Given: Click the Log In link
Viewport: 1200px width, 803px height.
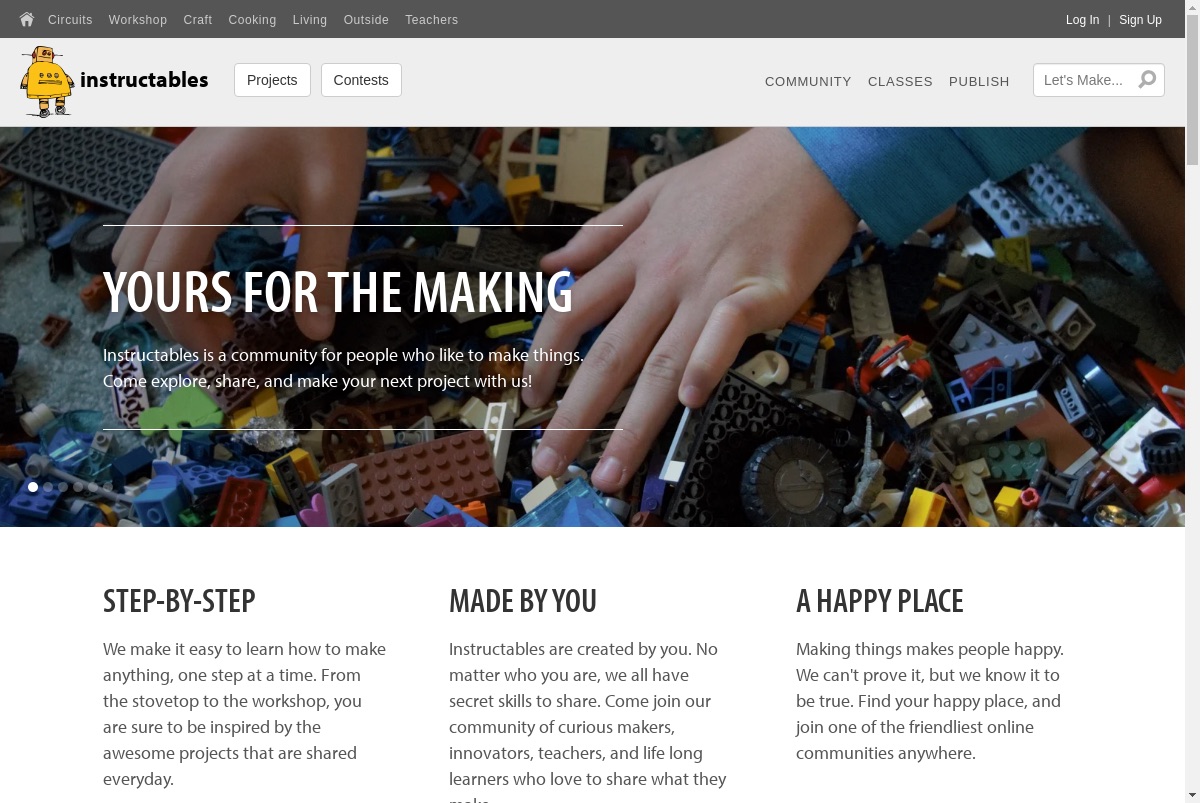Looking at the screenshot, I should coord(1082,19).
